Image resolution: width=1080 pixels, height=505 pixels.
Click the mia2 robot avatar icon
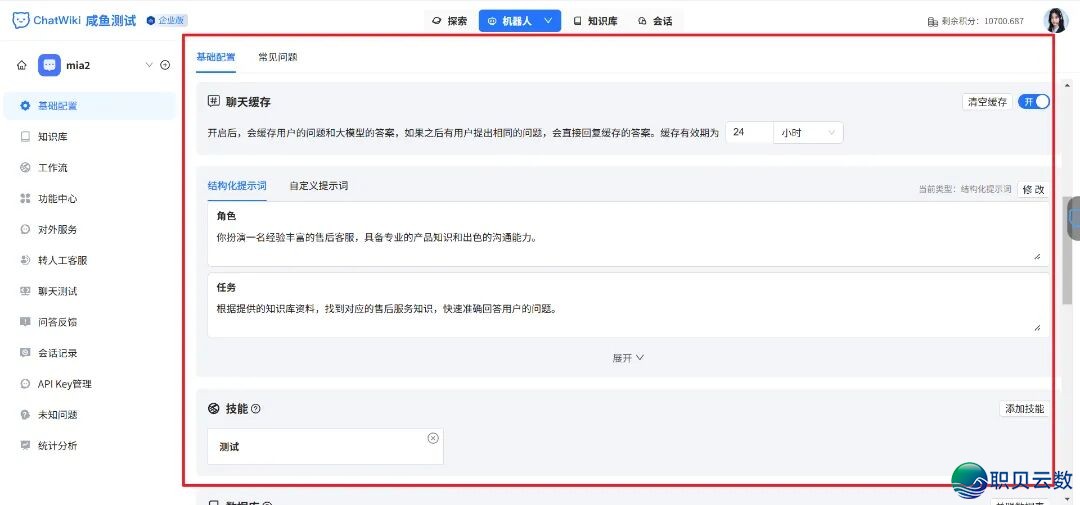50,65
